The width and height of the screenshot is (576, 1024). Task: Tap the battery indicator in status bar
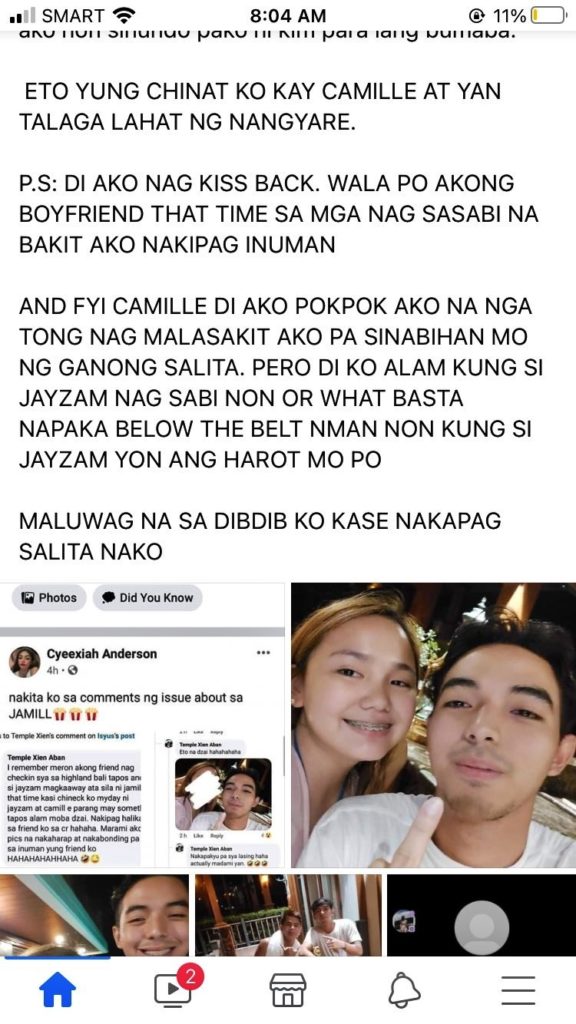coord(547,15)
